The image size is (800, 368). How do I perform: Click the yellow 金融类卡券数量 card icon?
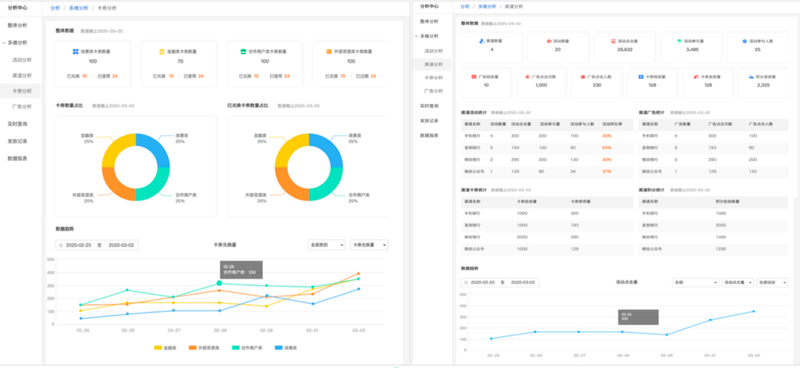(x=162, y=52)
